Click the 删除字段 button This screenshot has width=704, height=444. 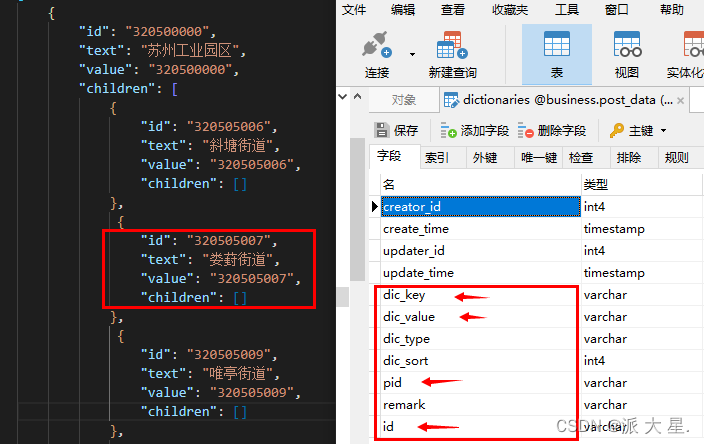click(552, 130)
